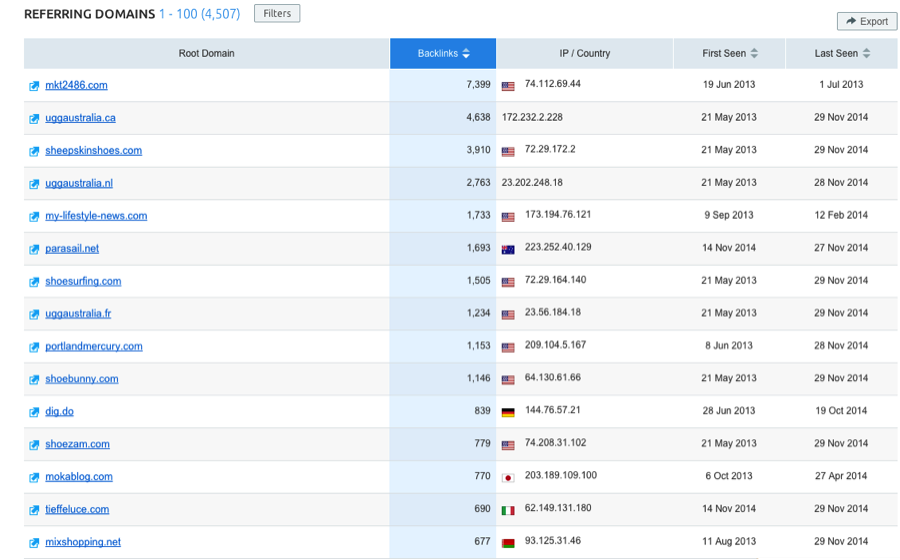Open the shoesurfing.com domain link

(x=83, y=281)
